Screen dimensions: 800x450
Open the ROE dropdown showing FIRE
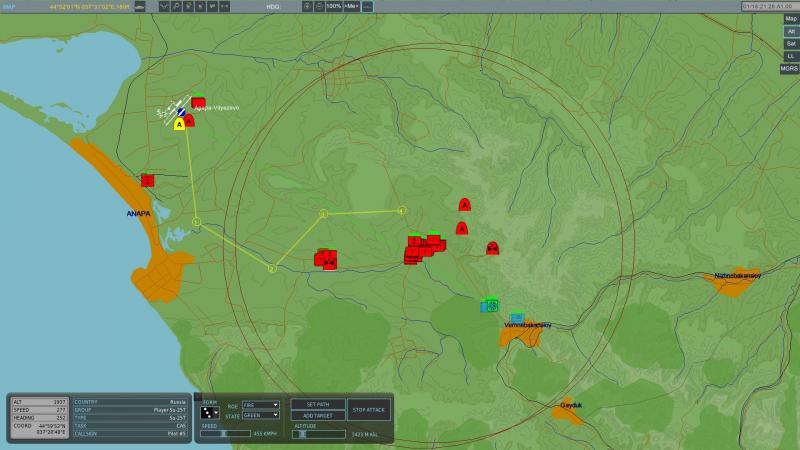pyautogui.click(x=261, y=405)
